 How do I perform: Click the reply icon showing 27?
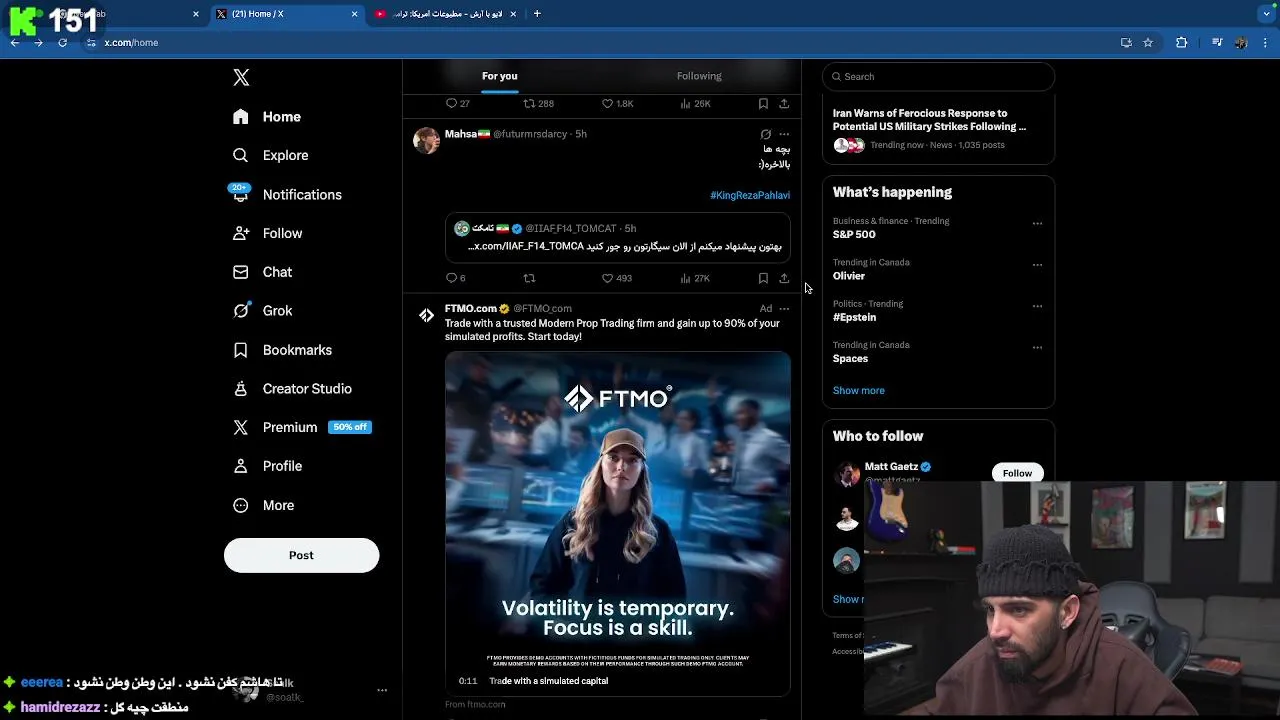click(457, 103)
